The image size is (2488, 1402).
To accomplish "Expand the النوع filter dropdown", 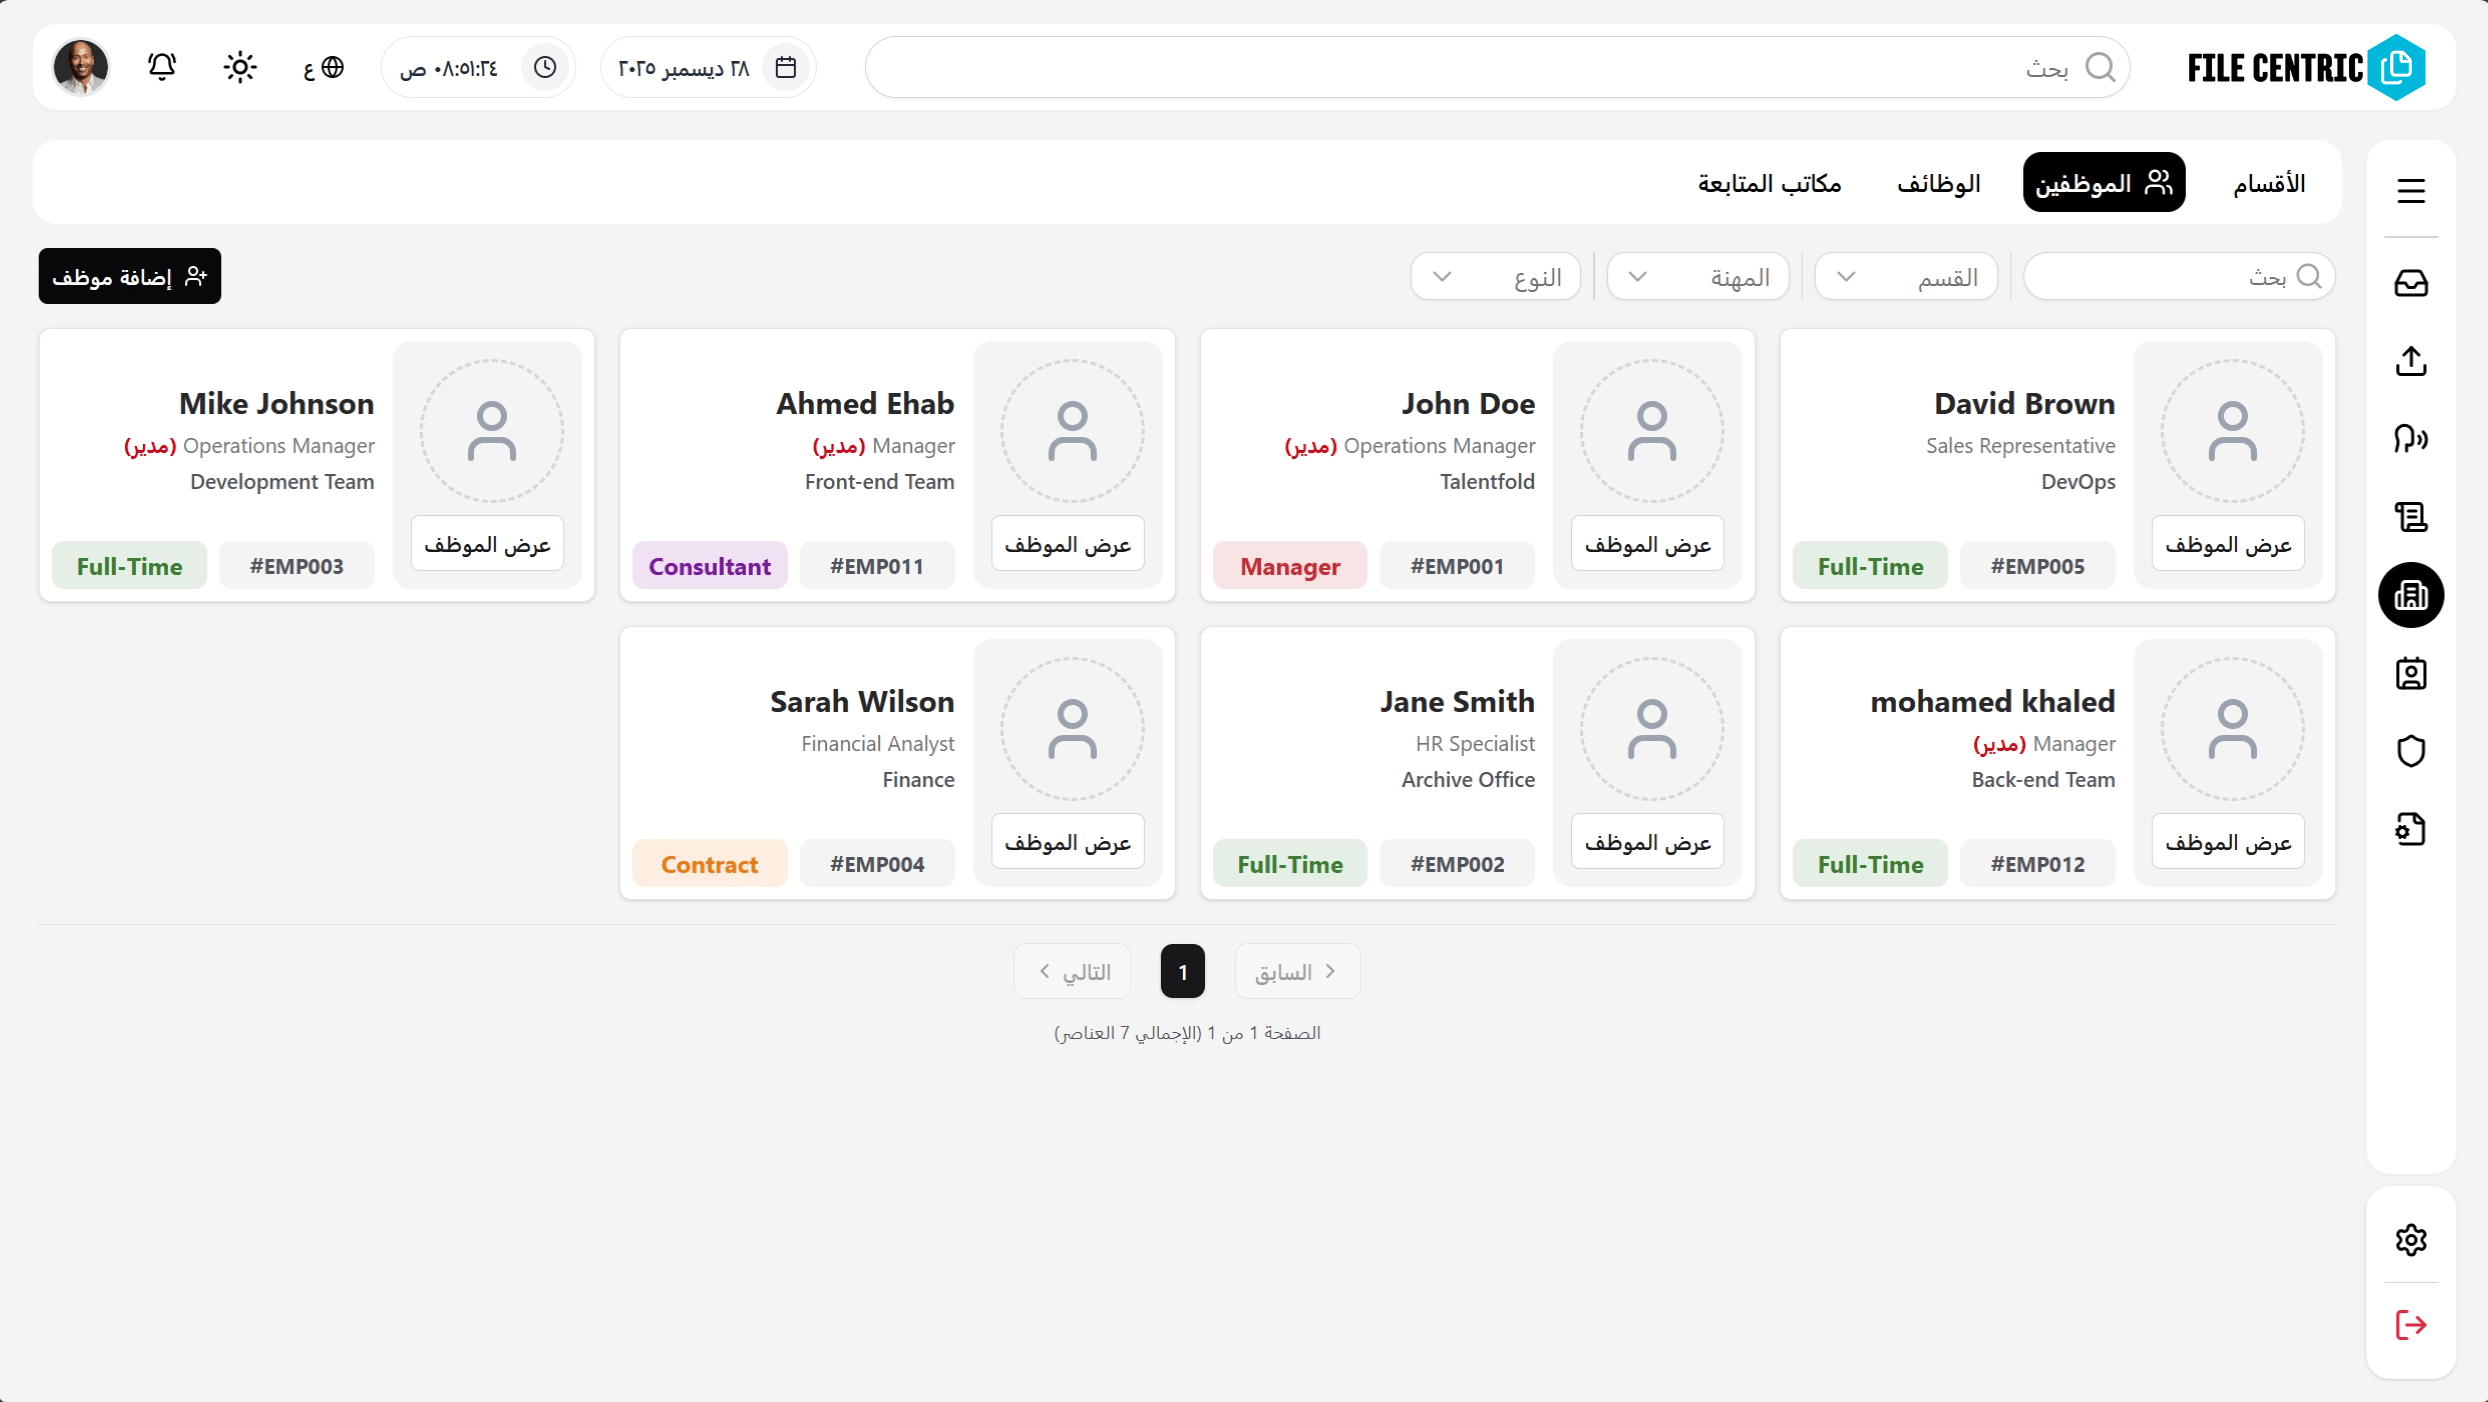I will 1494,277.
